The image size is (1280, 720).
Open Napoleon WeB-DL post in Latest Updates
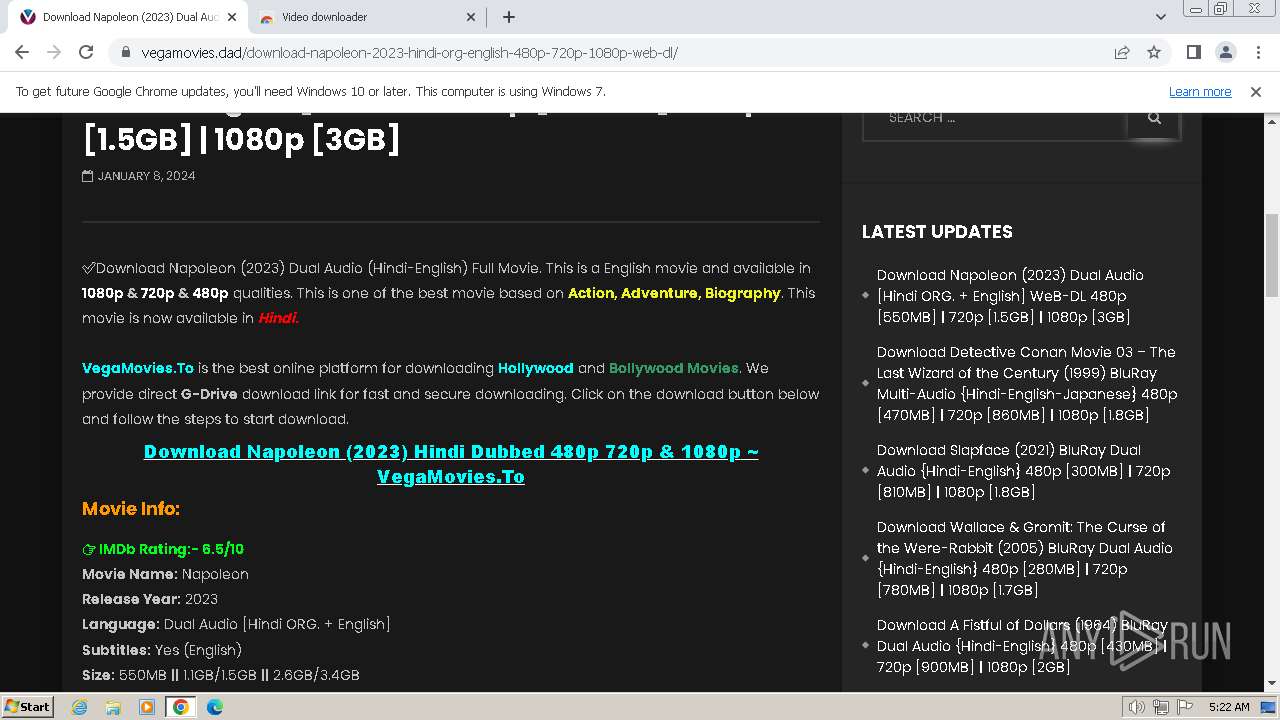point(1010,296)
